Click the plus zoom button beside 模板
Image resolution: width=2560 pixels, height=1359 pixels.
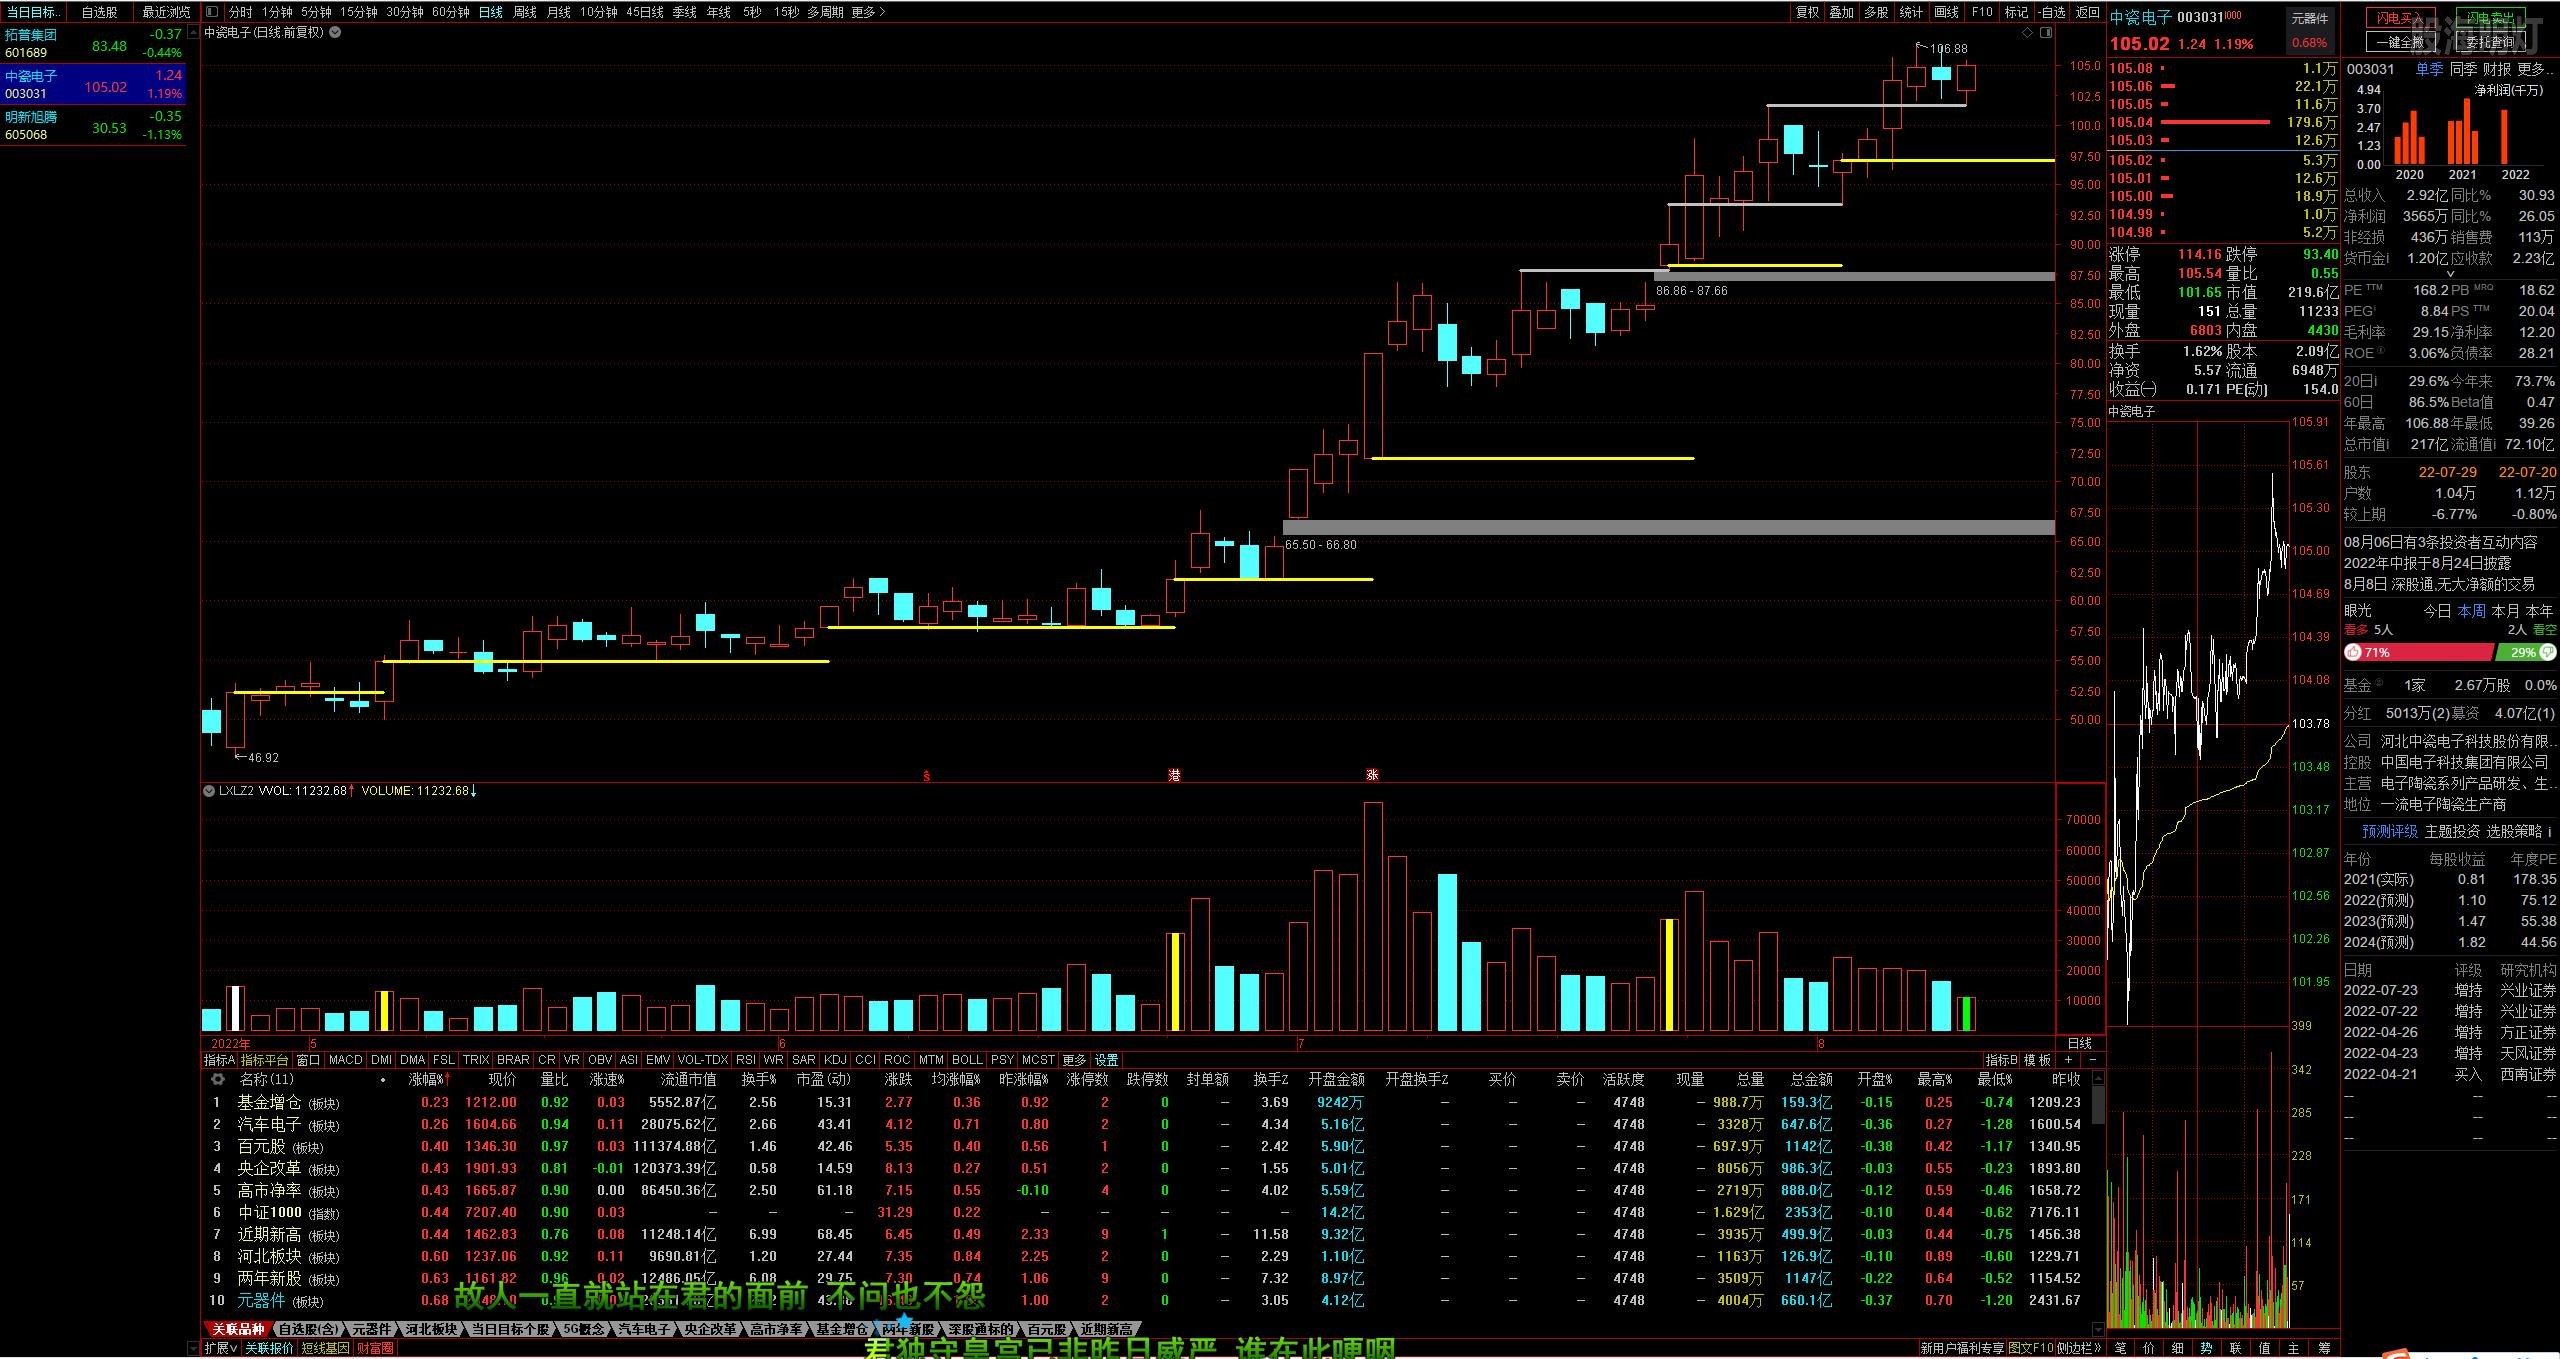pyautogui.click(x=2068, y=1060)
